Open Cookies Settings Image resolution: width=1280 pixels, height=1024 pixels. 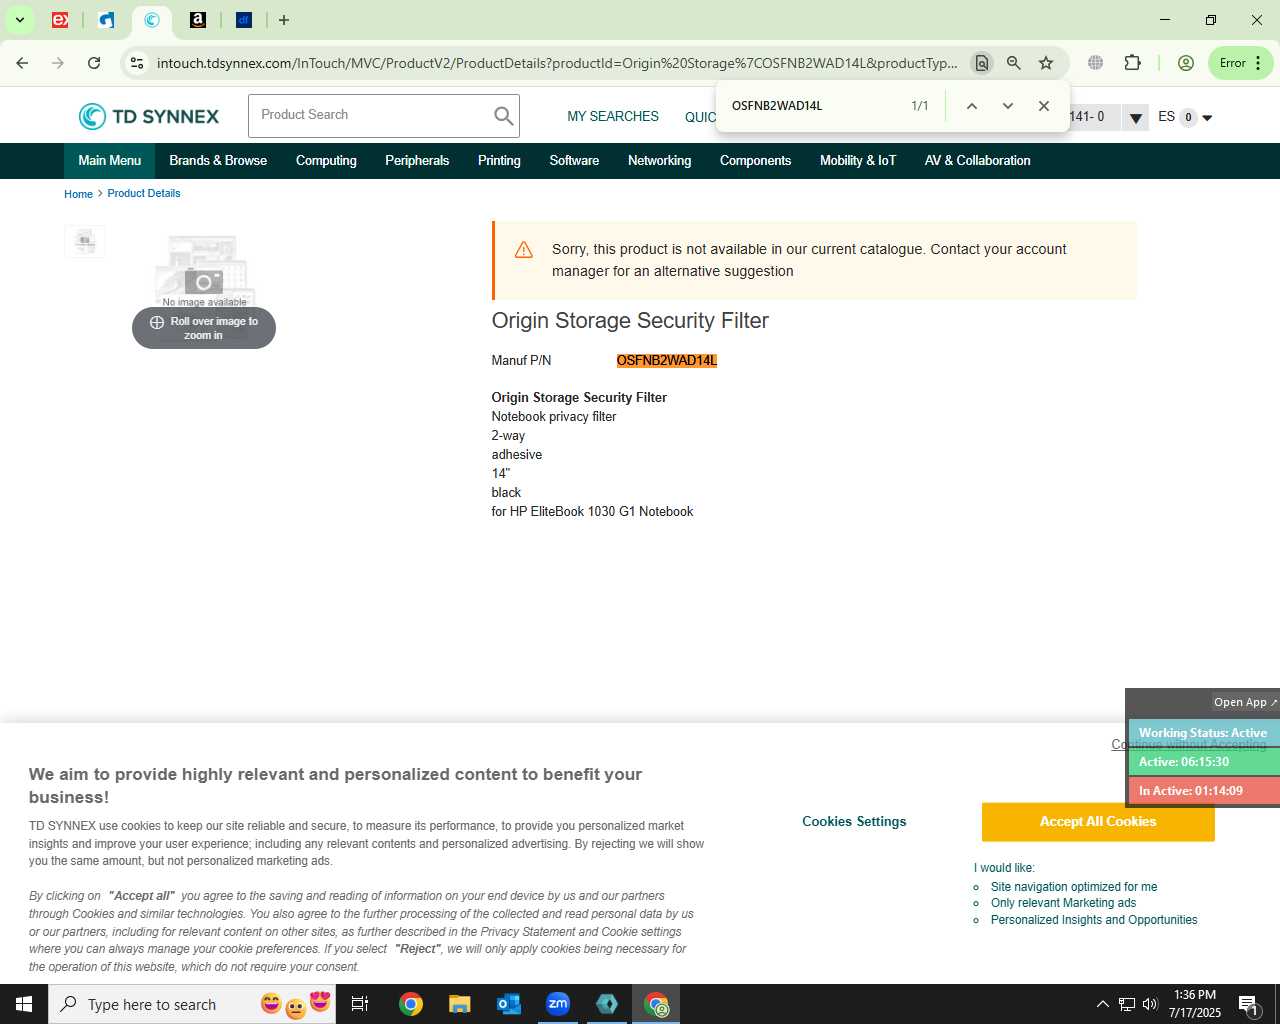(854, 822)
